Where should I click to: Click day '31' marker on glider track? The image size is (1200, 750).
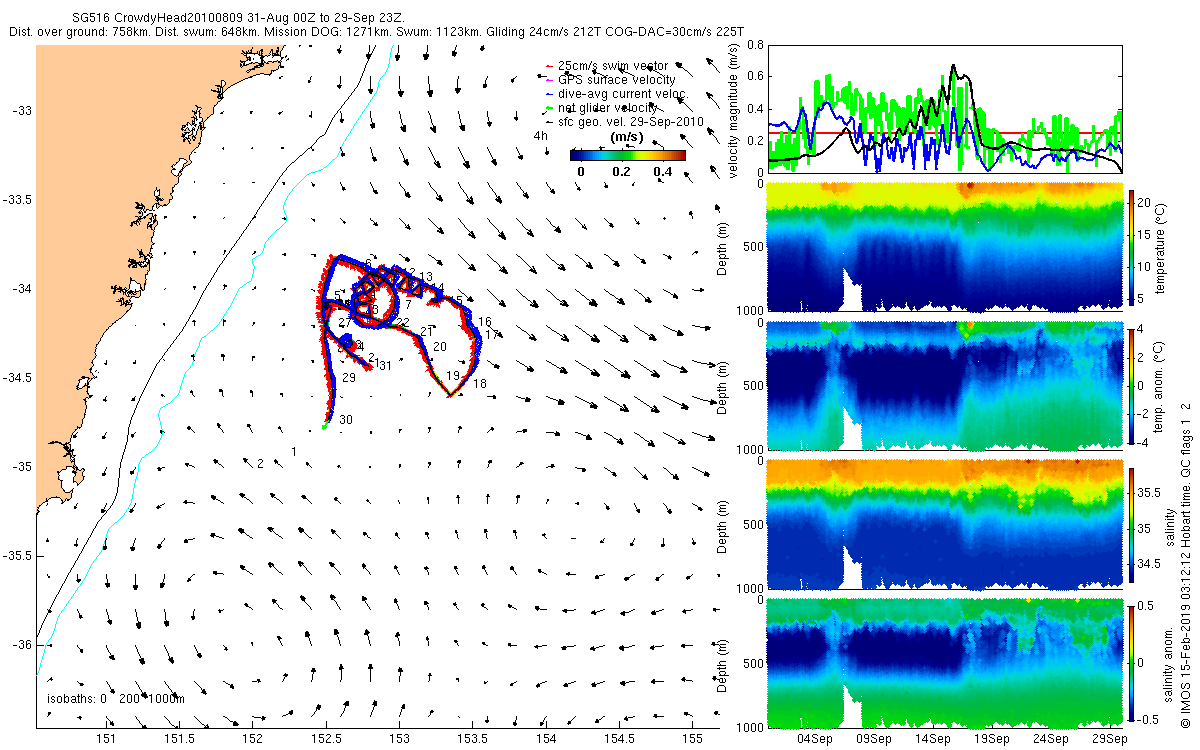click(x=385, y=366)
